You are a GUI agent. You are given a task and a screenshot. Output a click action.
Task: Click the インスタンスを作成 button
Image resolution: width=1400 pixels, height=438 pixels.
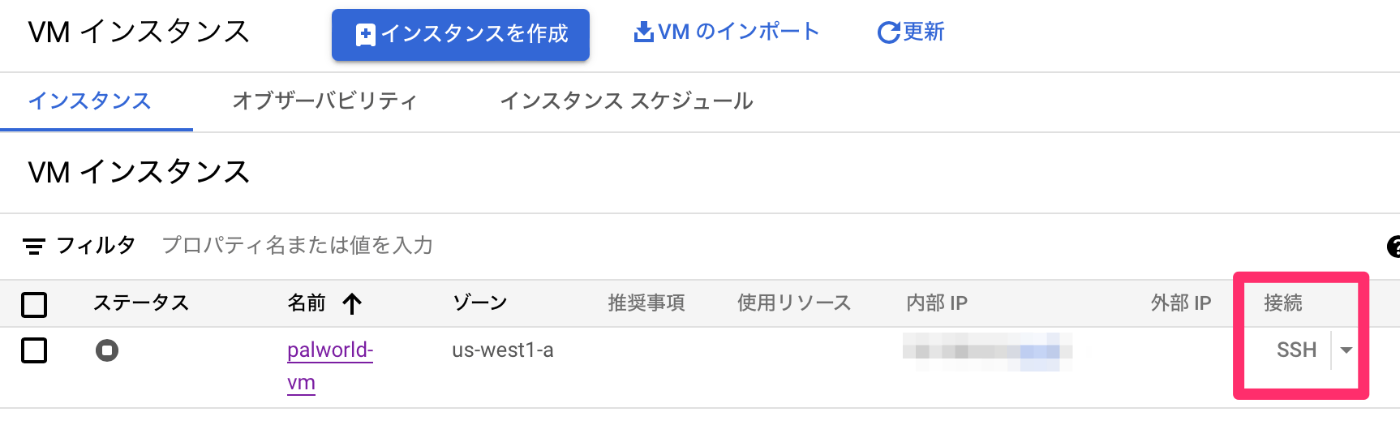(x=461, y=35)
